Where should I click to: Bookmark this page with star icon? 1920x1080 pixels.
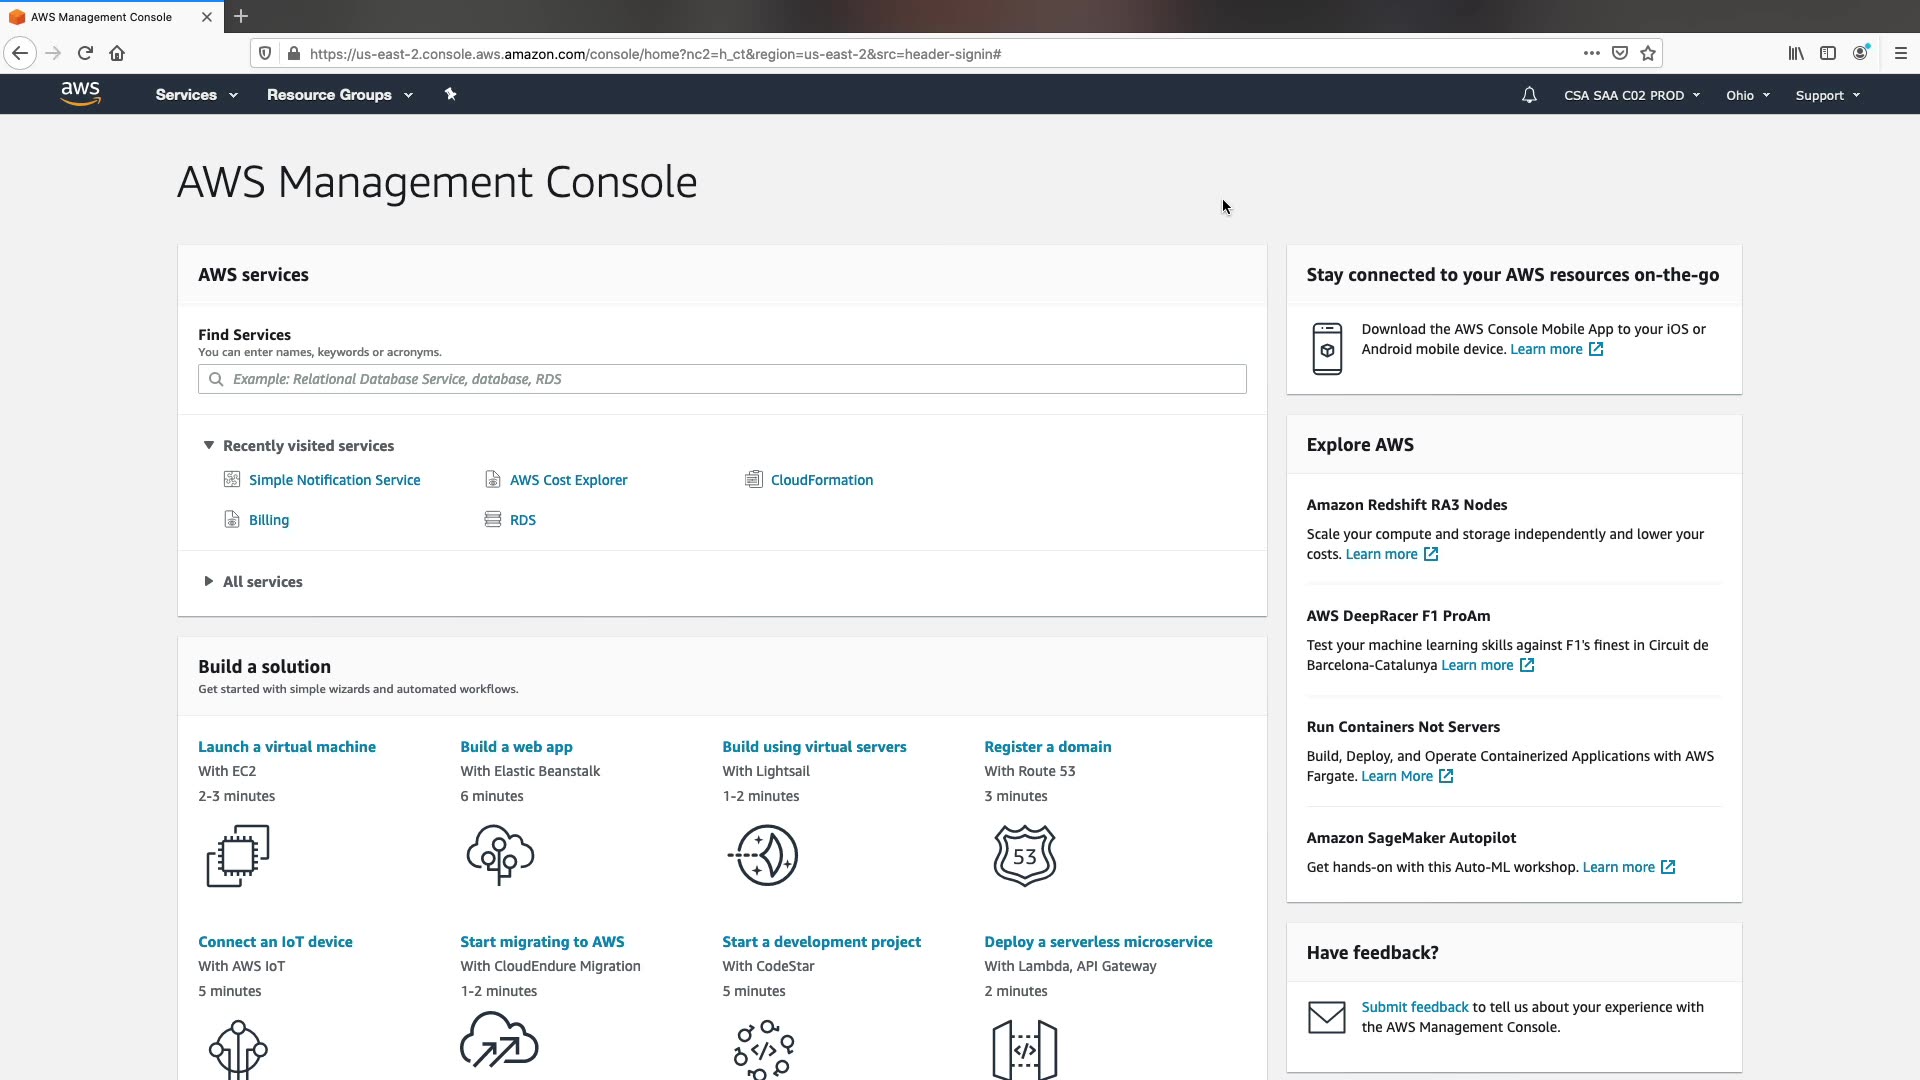[x=1648, y=53]
